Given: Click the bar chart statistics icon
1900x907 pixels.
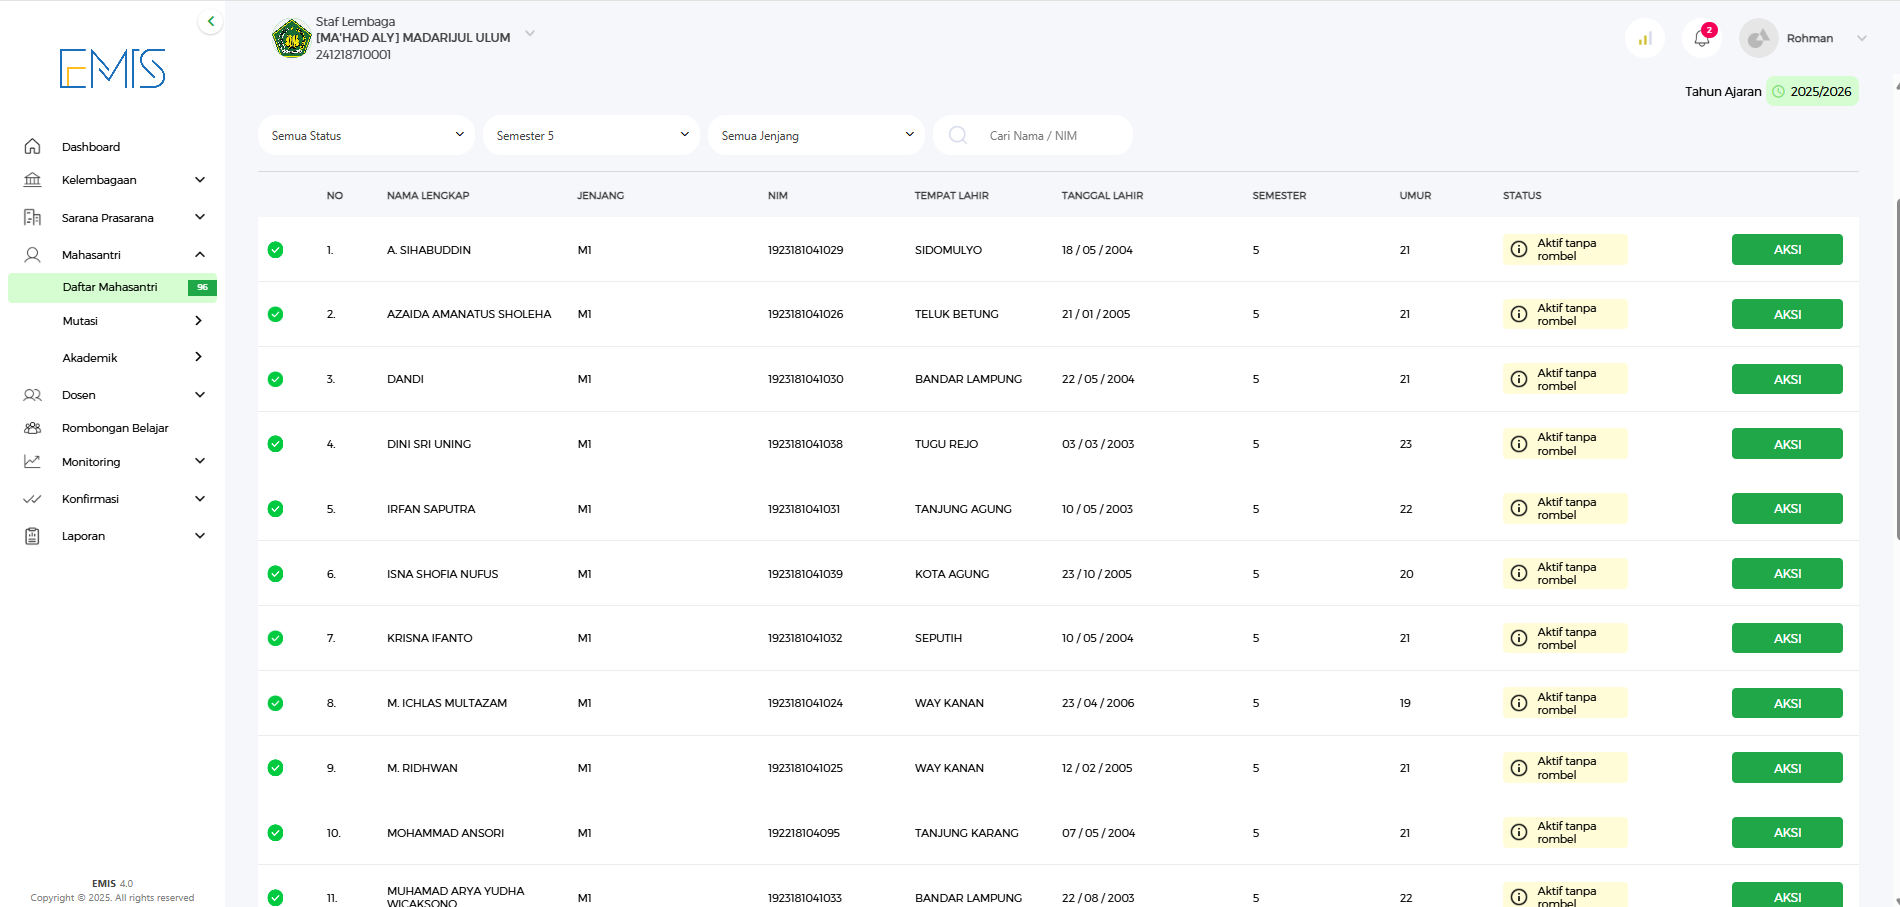Looking at the screenshot, I should click(1645, 39).
